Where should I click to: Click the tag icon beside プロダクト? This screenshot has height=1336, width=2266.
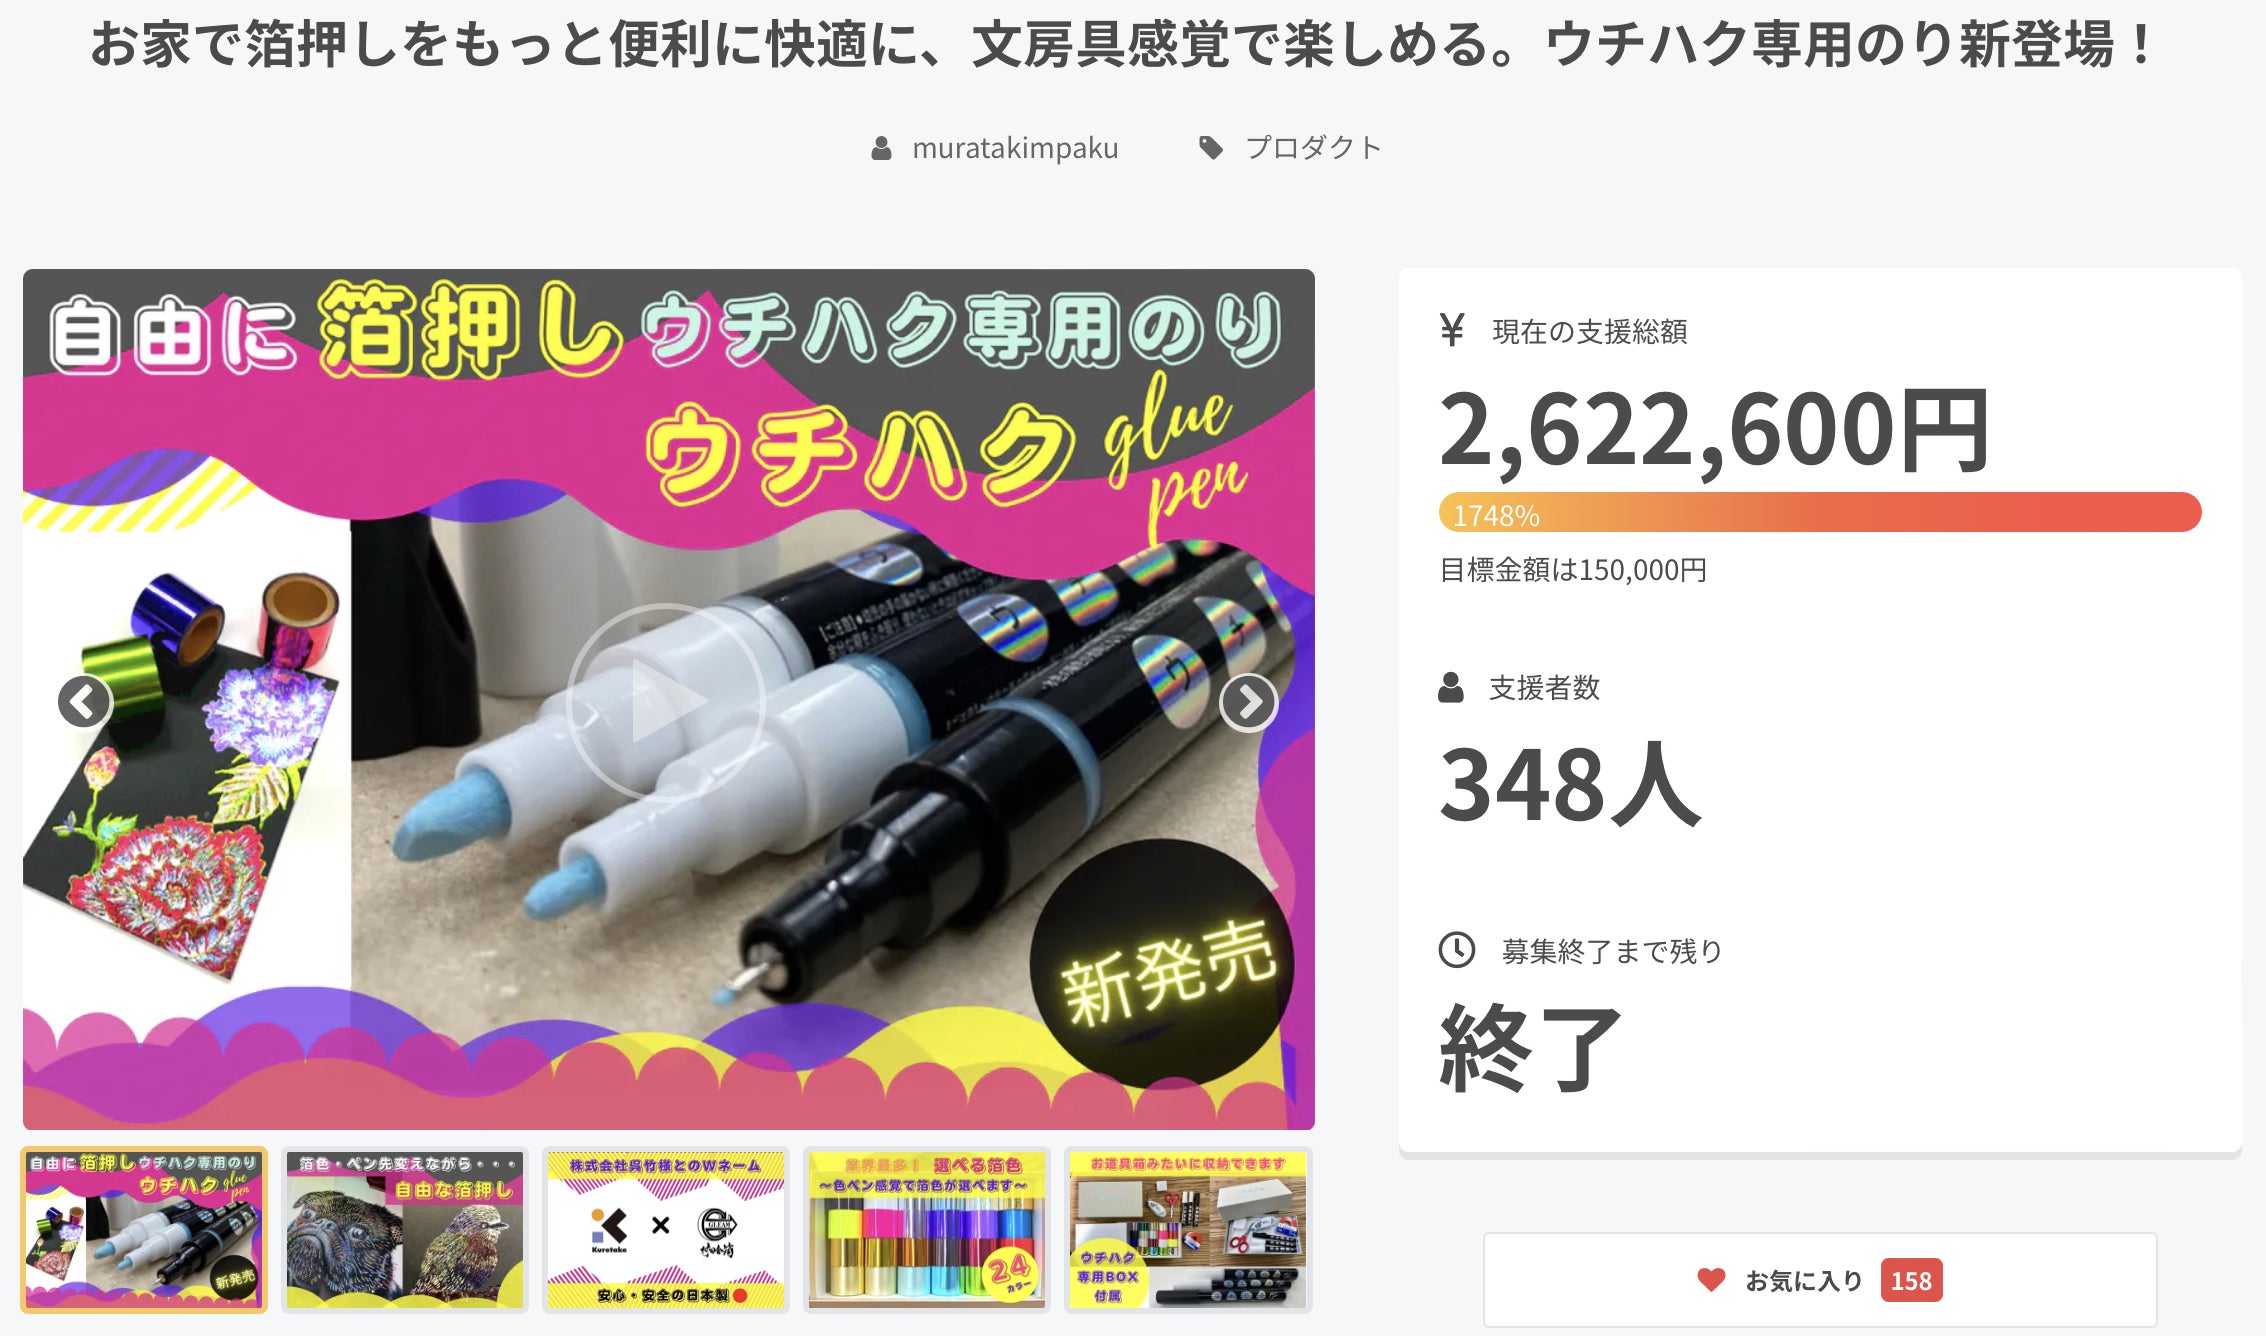(x=1211, y=148)
